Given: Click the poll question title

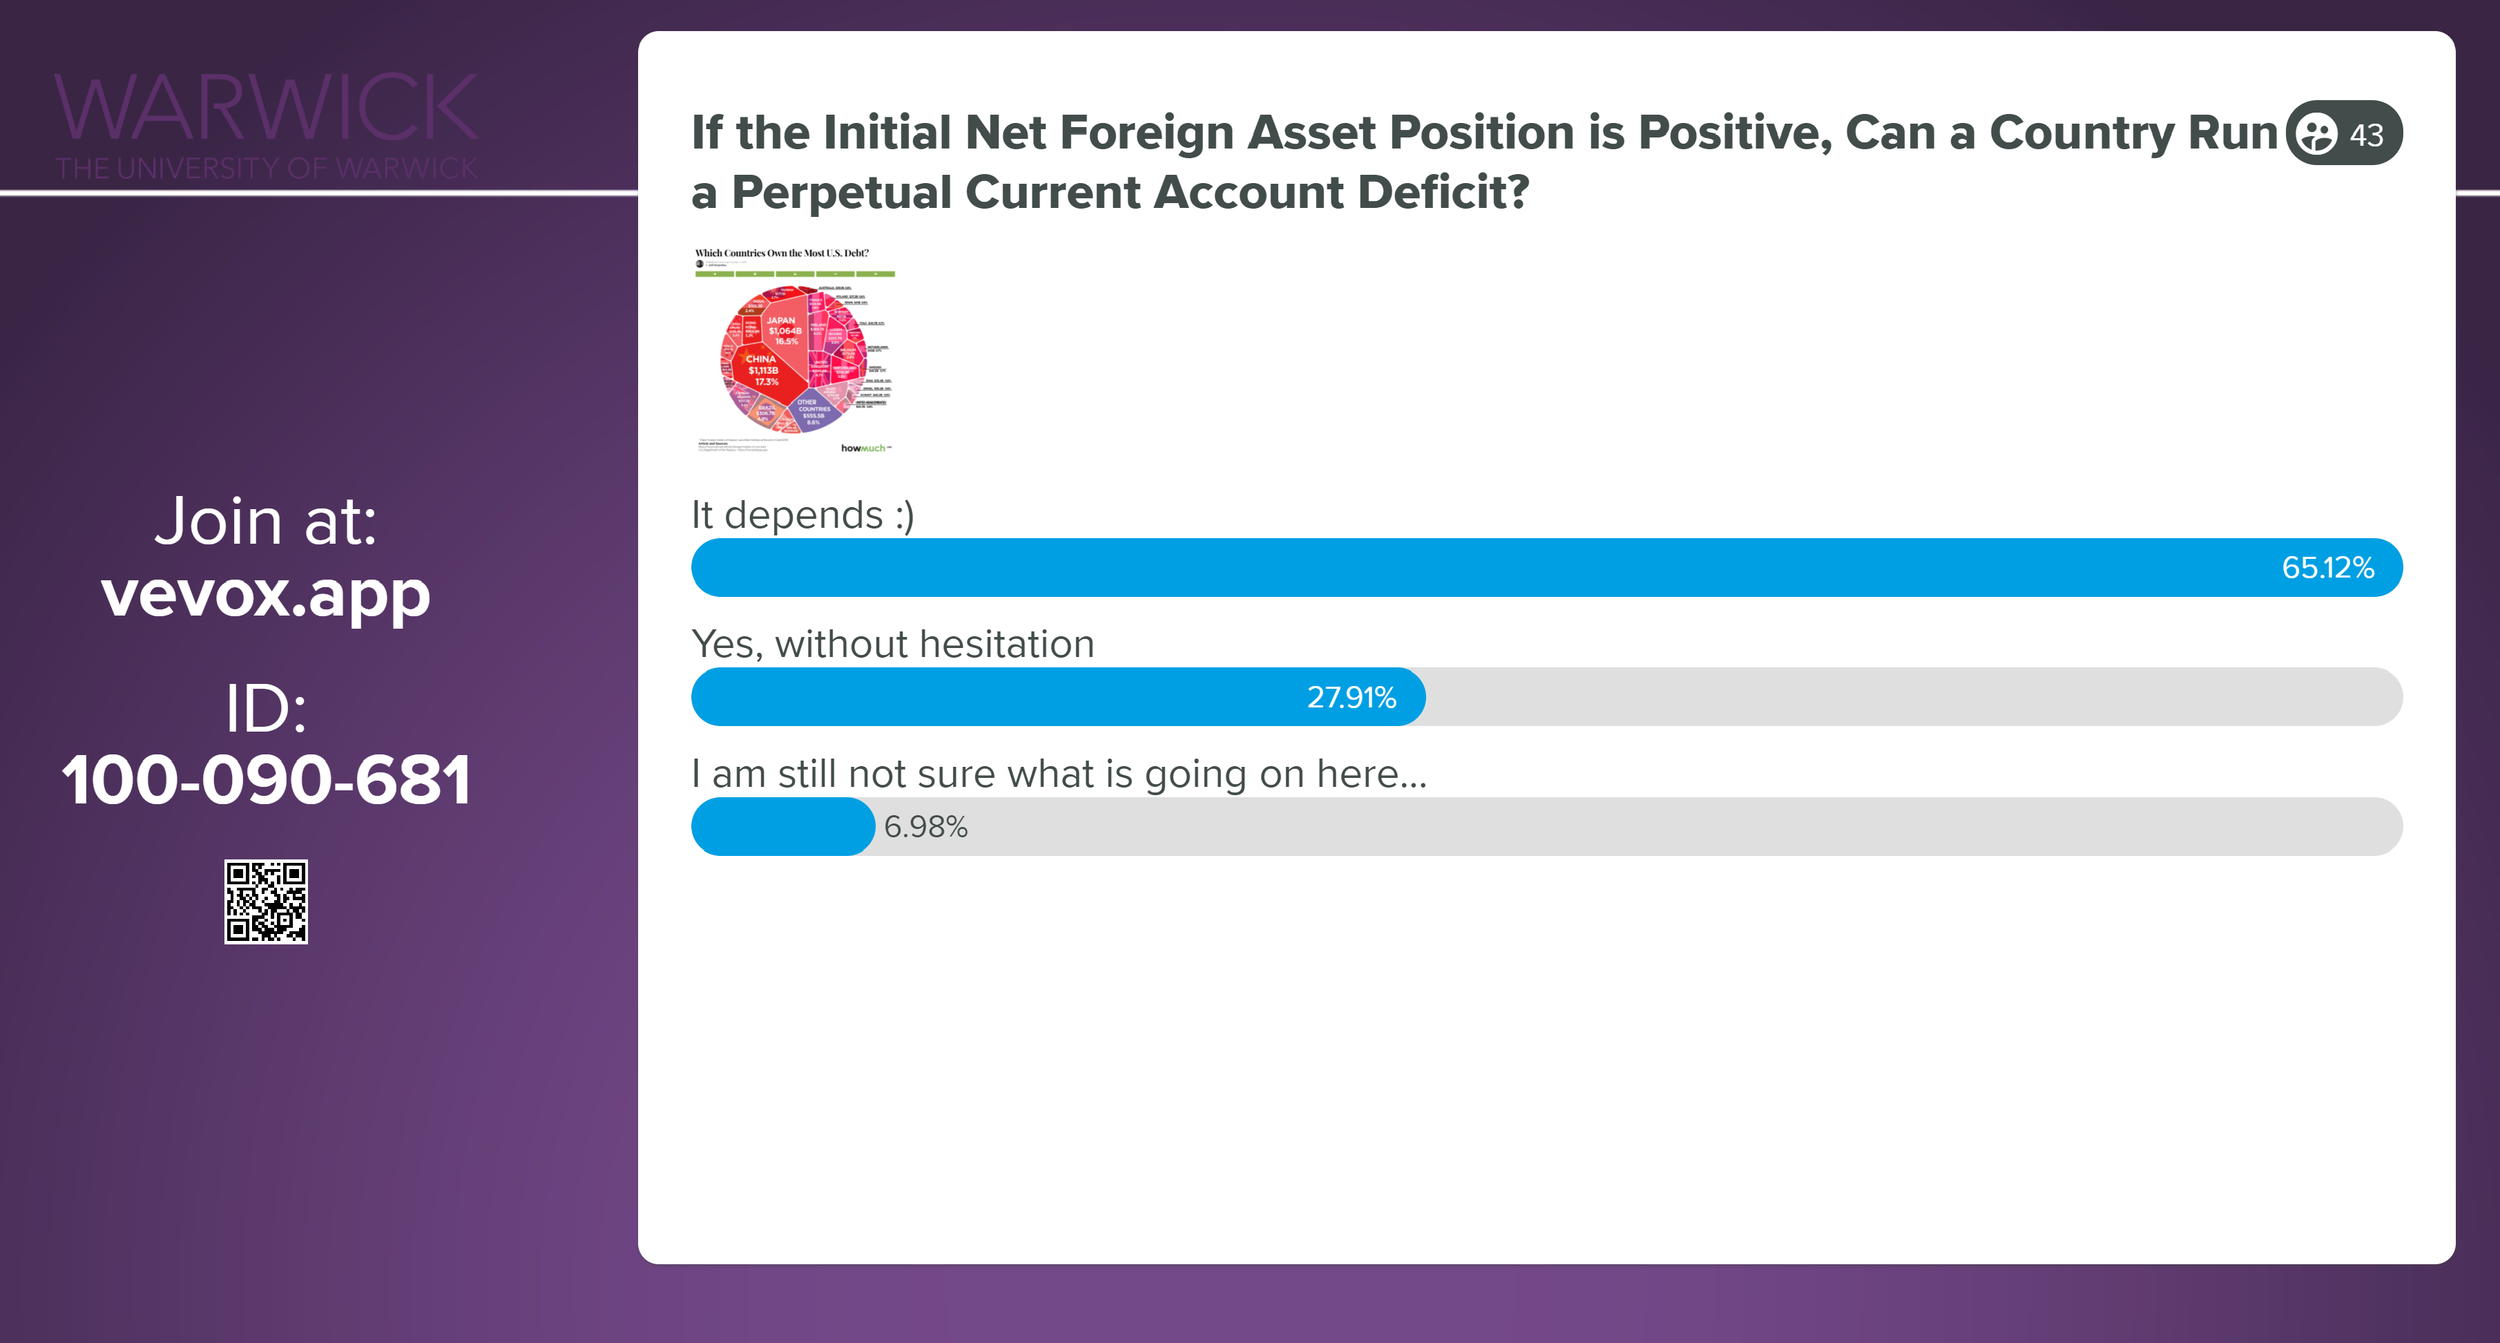Looking at the screenshot, I should (x=1484, y=162).
